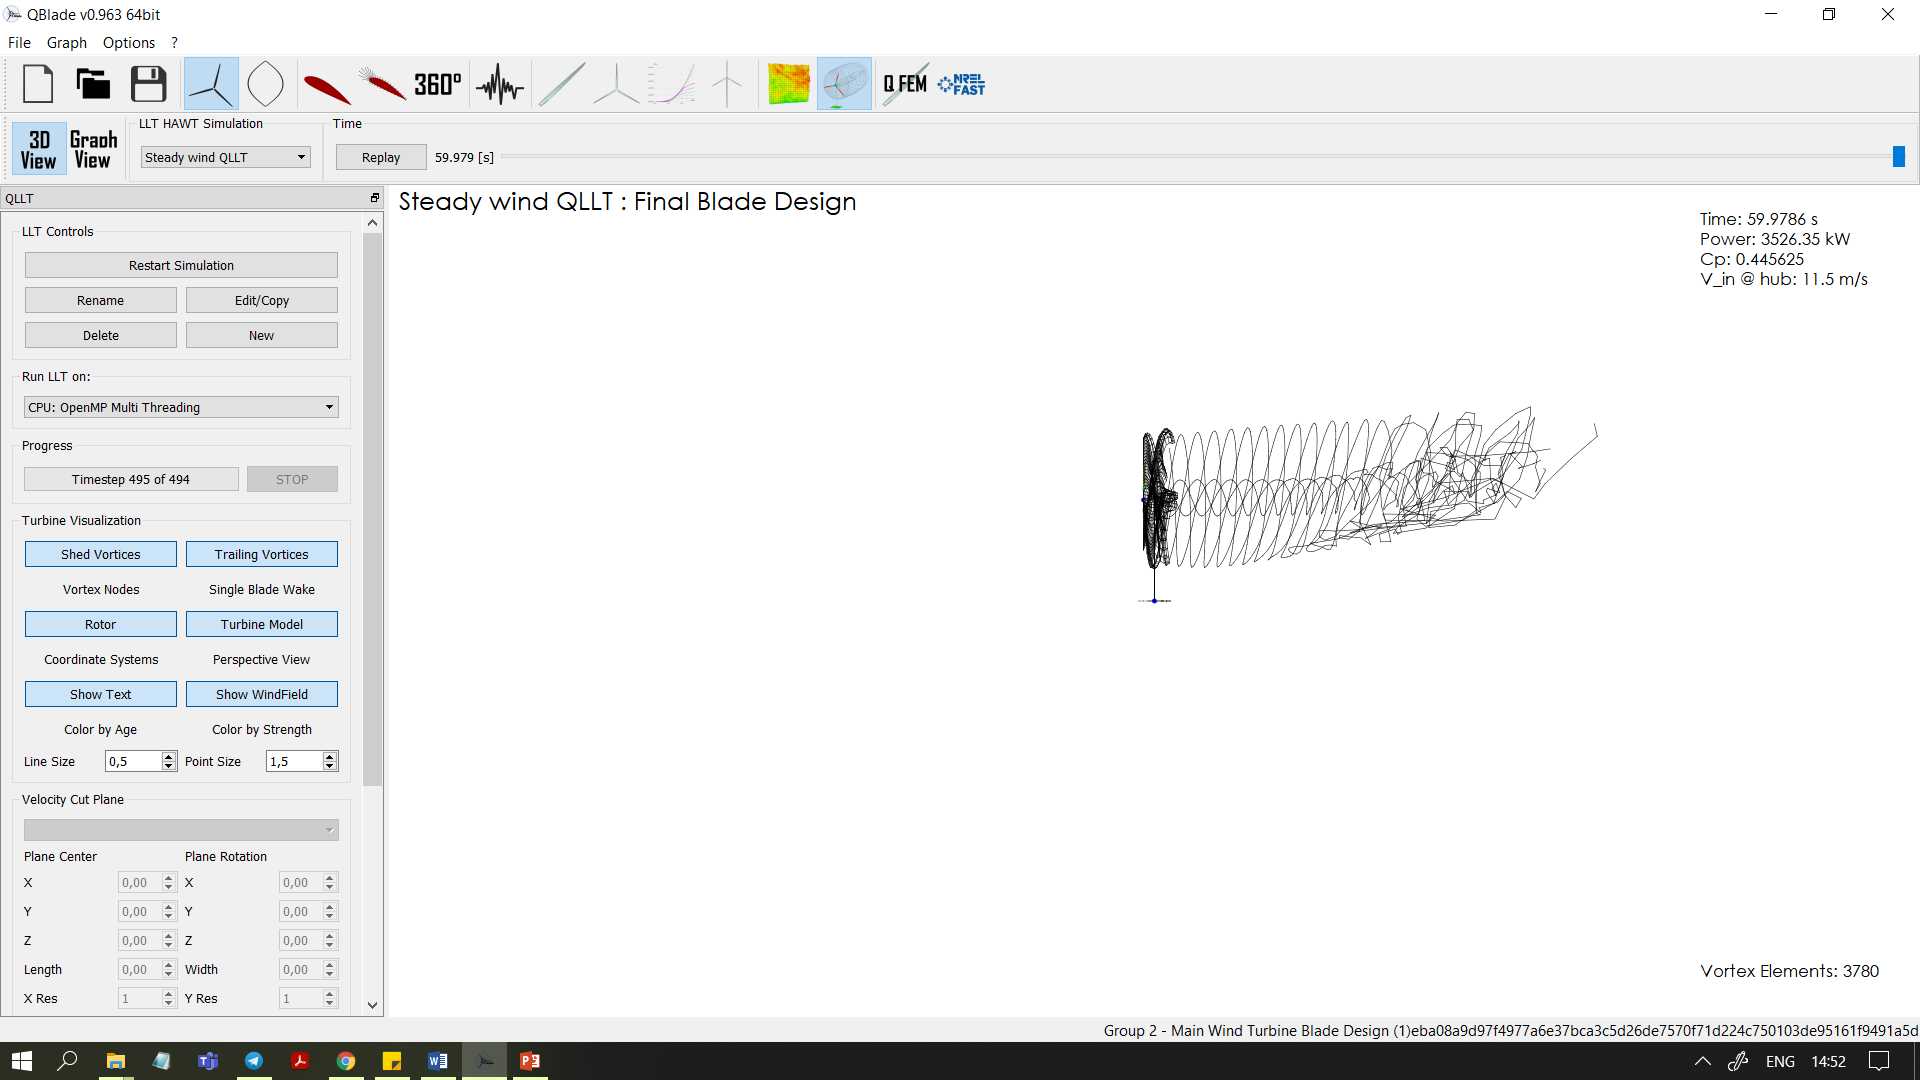
Task: Open the Windows Start menu
Action: pyautogui.click(x=22, y=1061)
